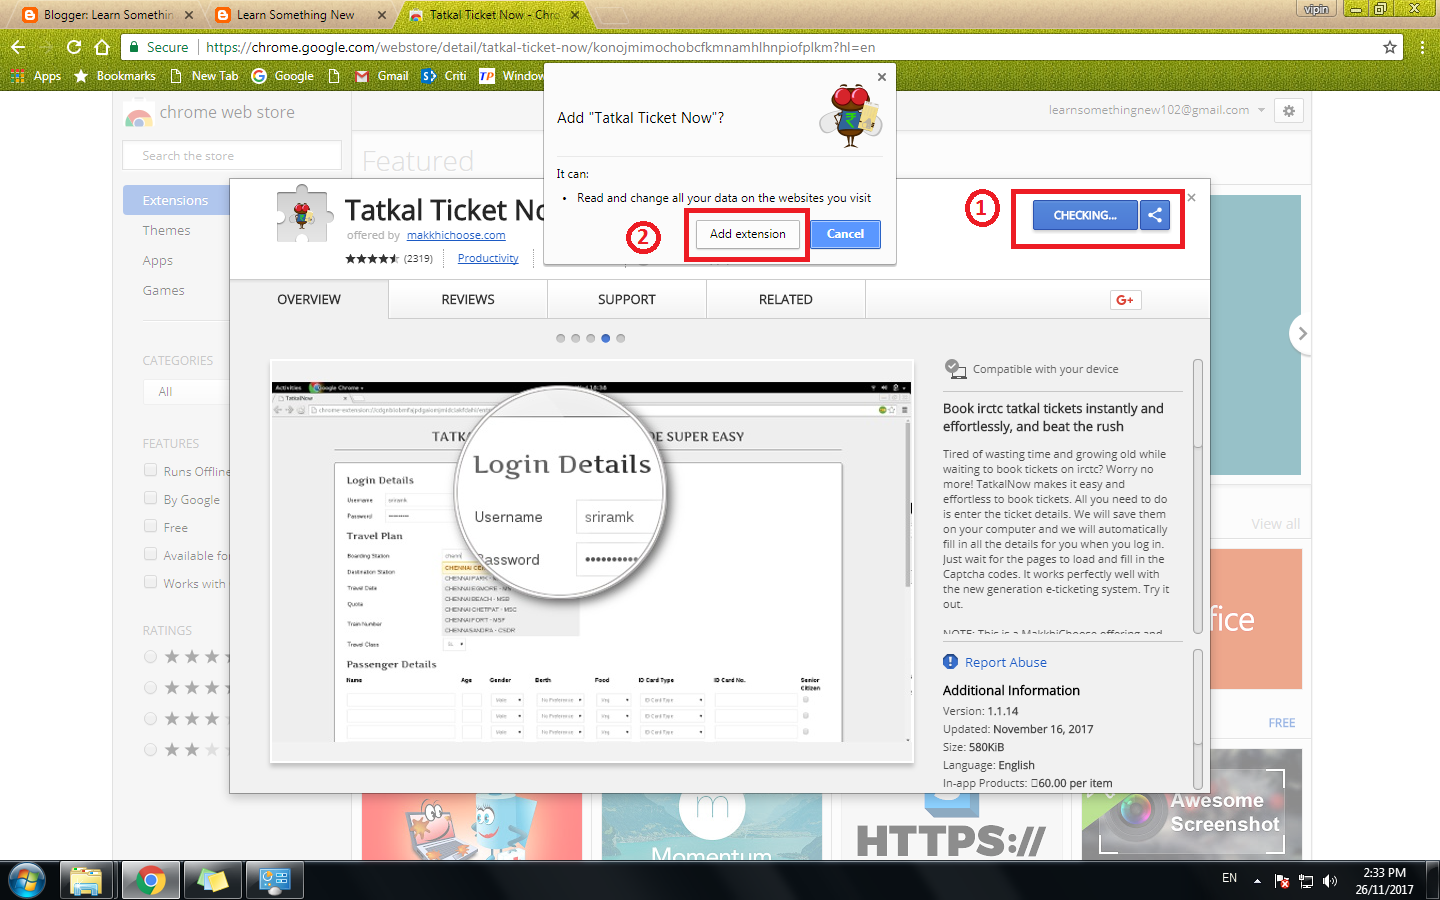
Task: Click the description scrollbar
Action: pos(1198,404)
